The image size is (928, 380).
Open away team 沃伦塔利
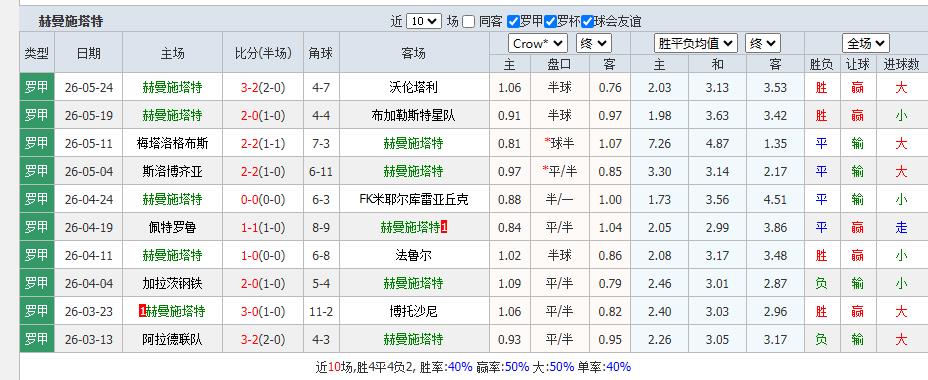pos(414,88)
